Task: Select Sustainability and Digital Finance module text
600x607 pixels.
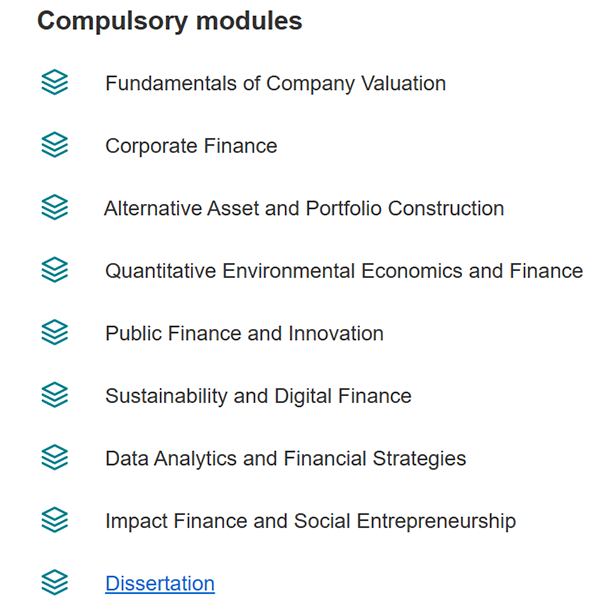Action: point(258,396)
